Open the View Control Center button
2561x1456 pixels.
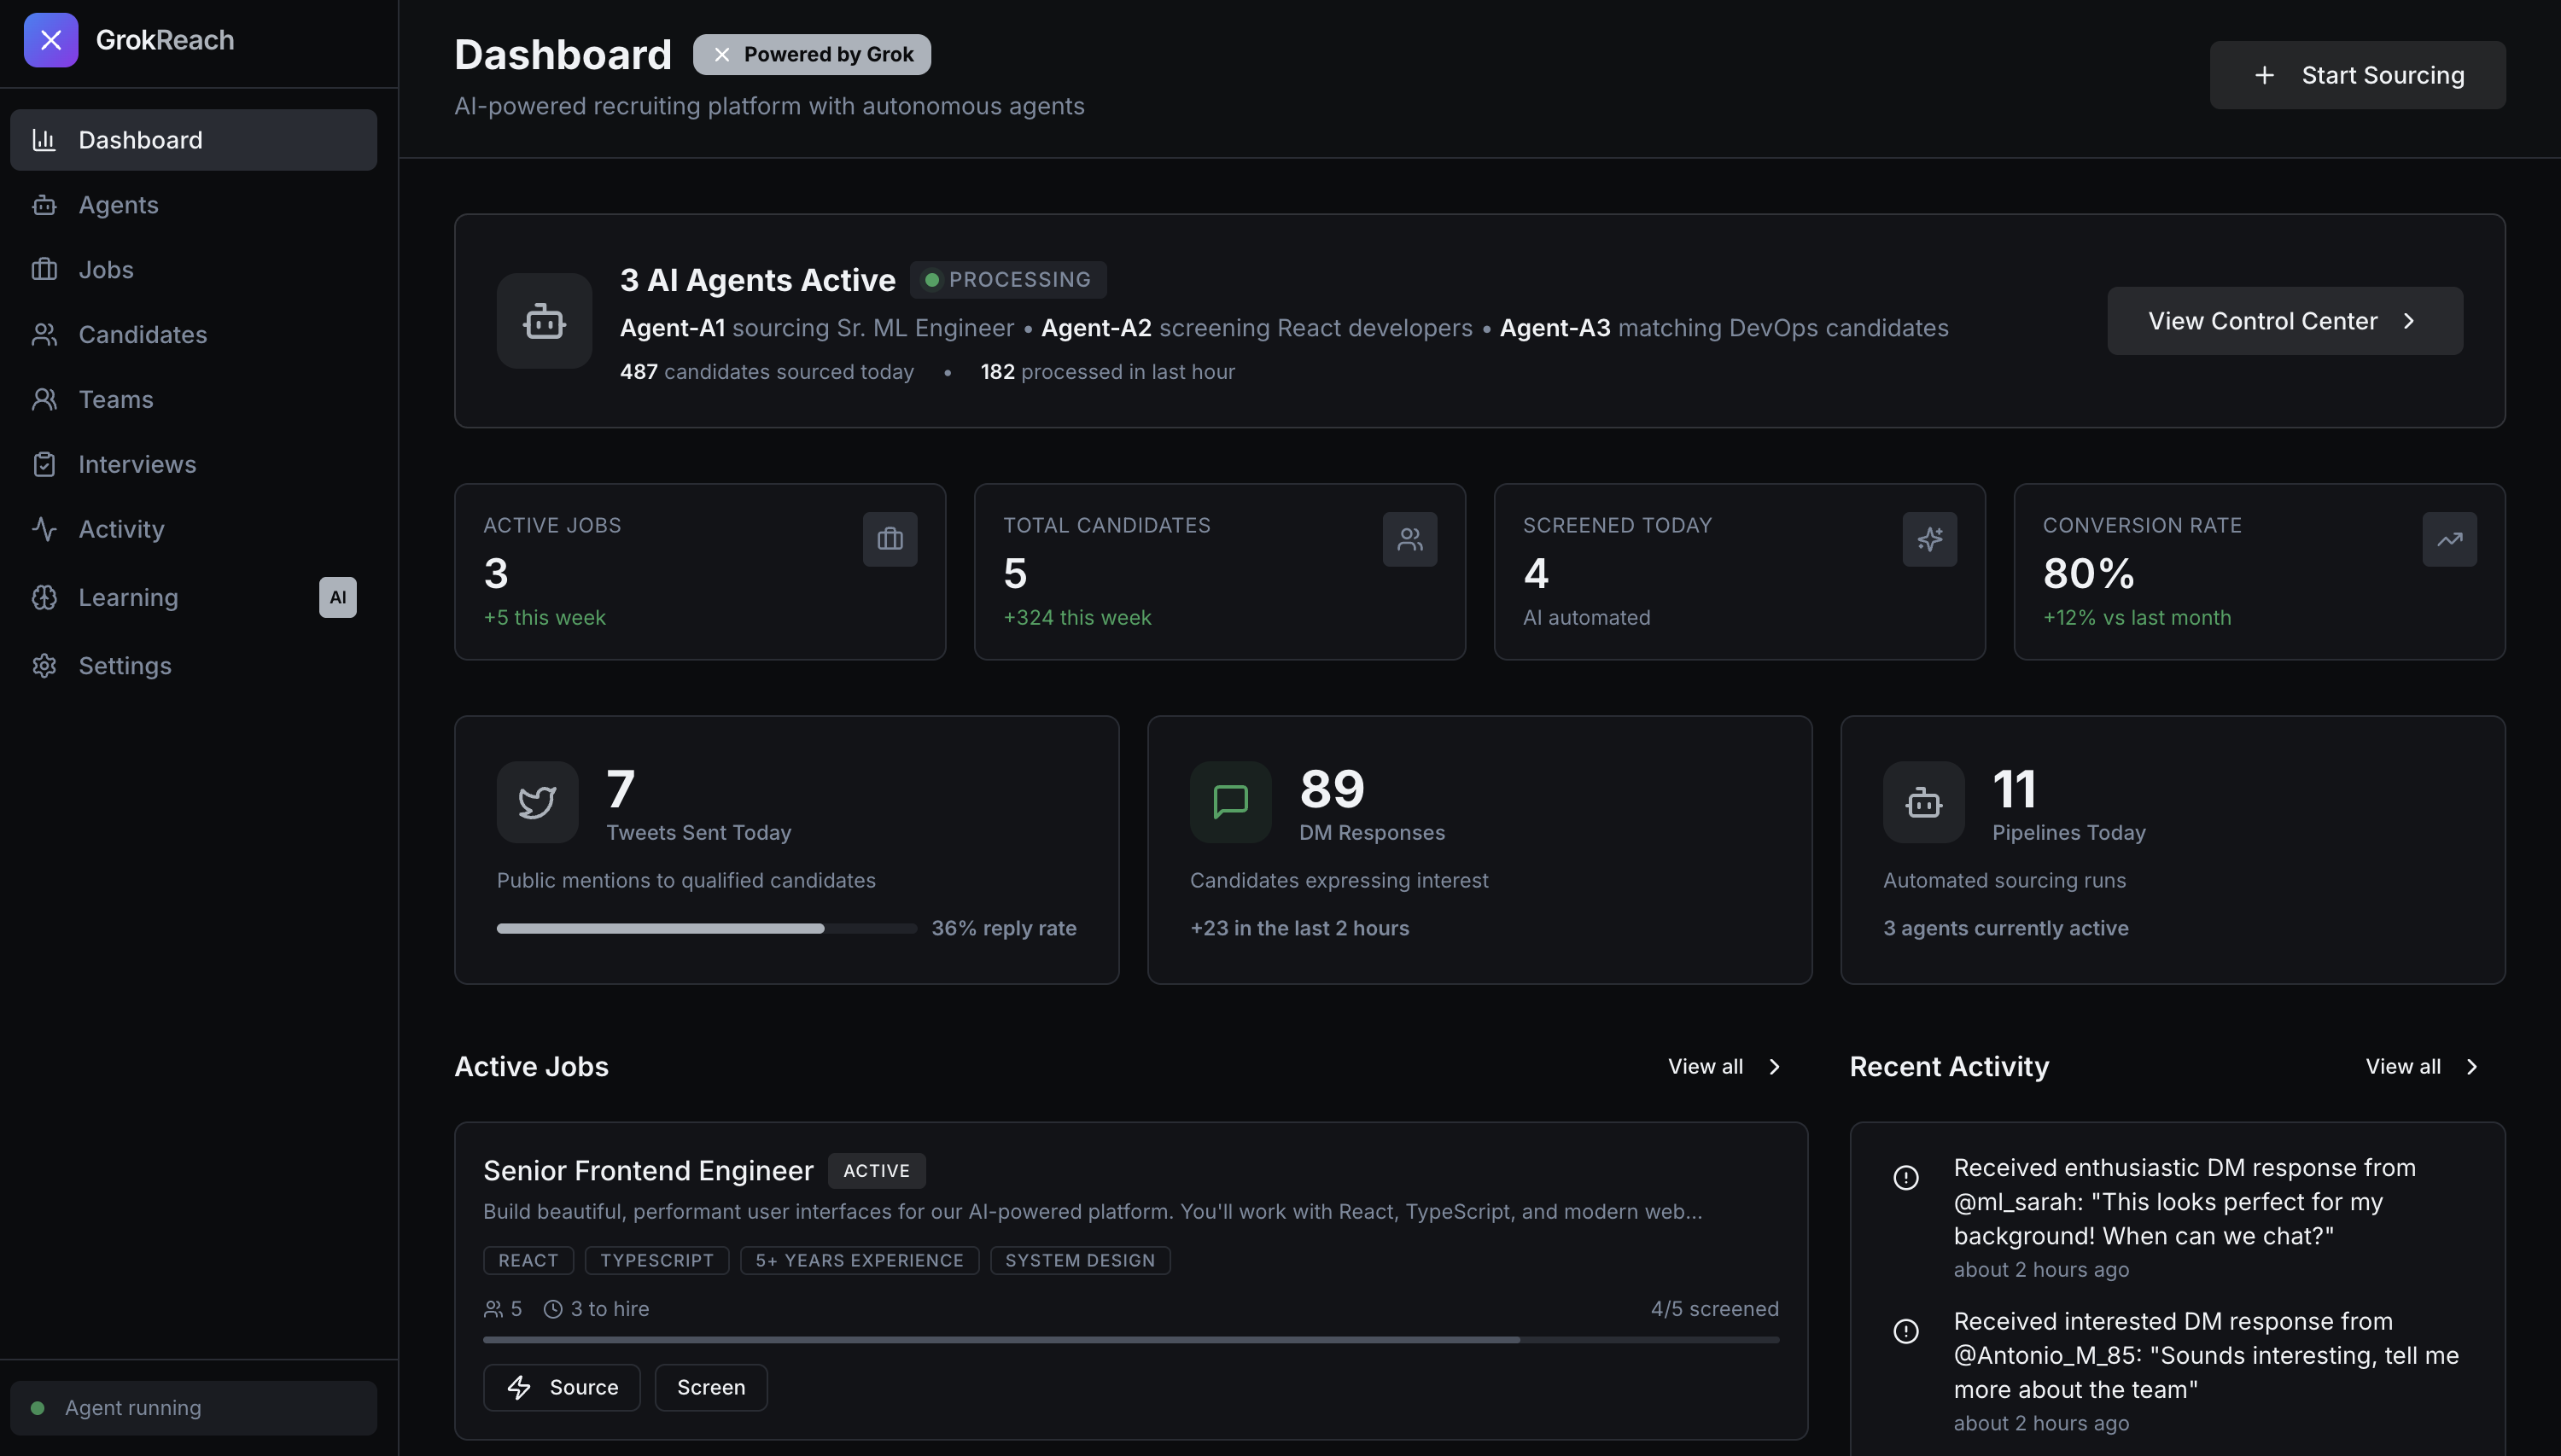(x=2284, y=321)
